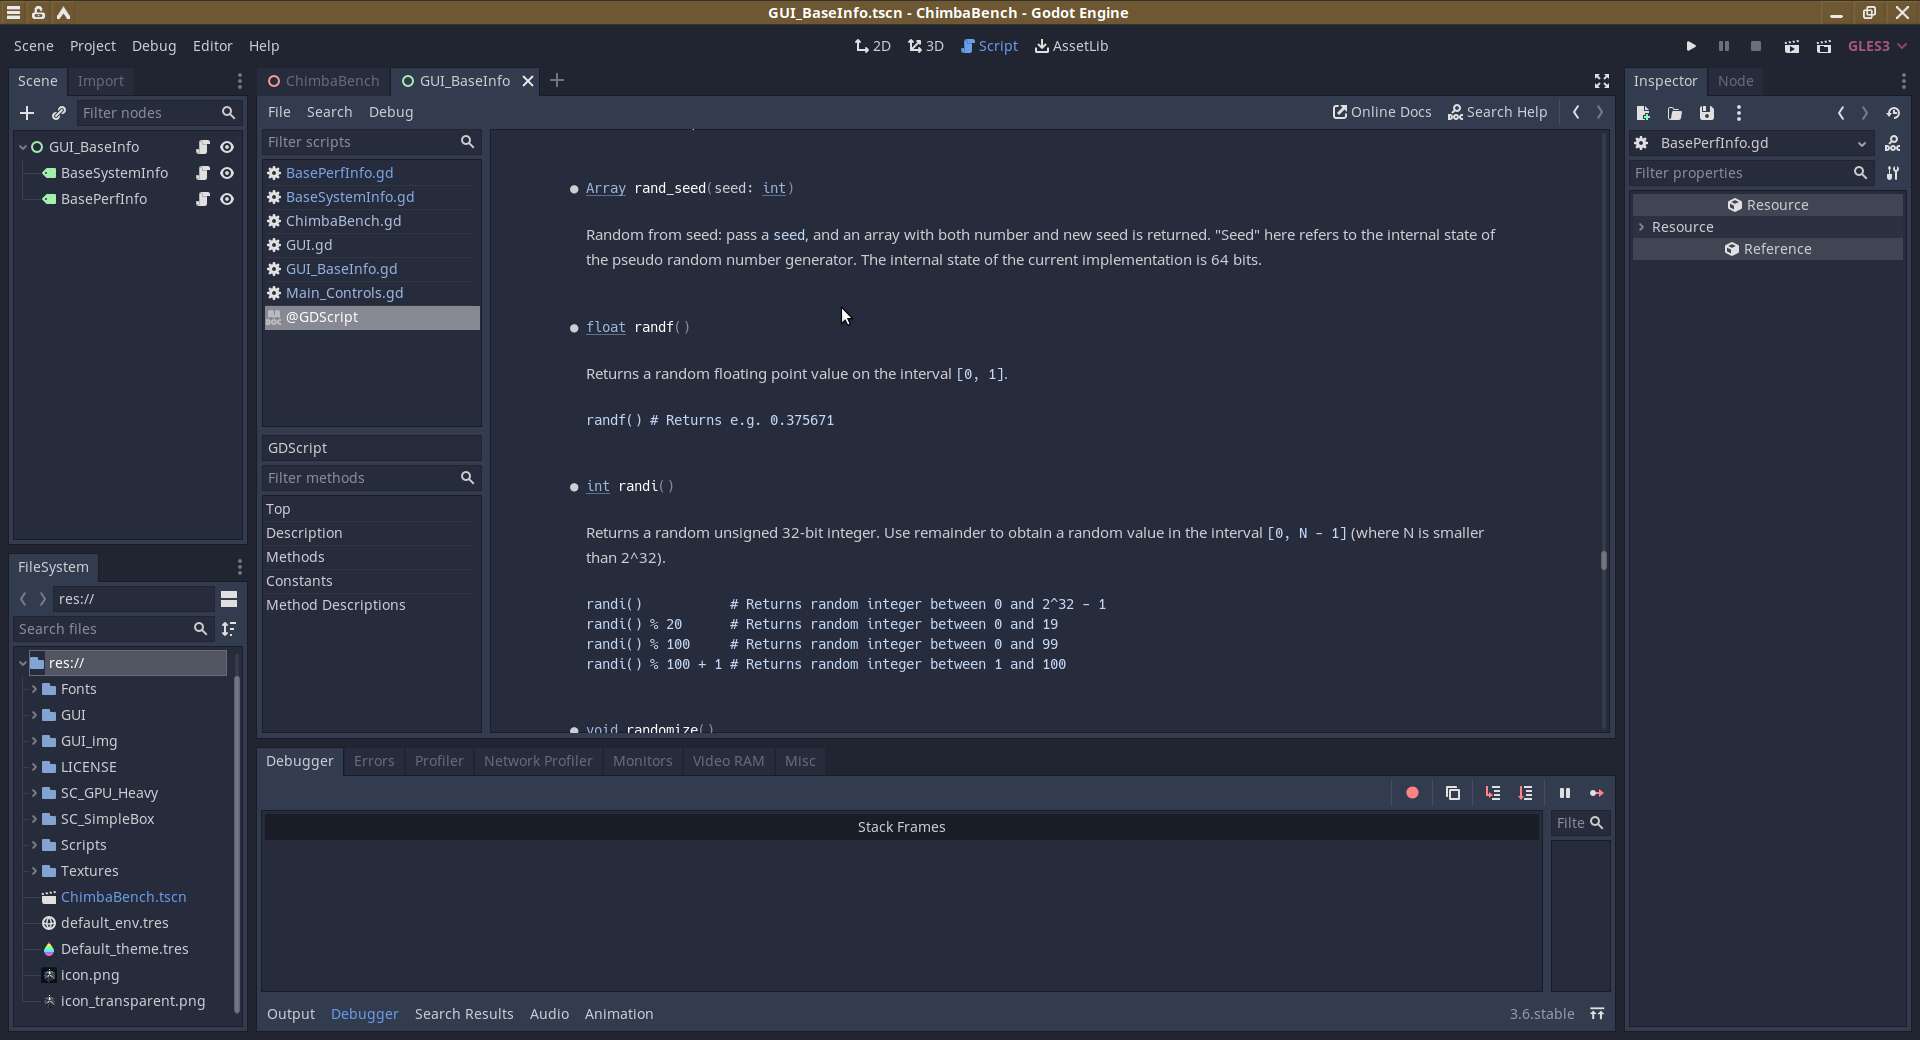Toggle distraction-free mode icon

click(x=1601, y=81)
